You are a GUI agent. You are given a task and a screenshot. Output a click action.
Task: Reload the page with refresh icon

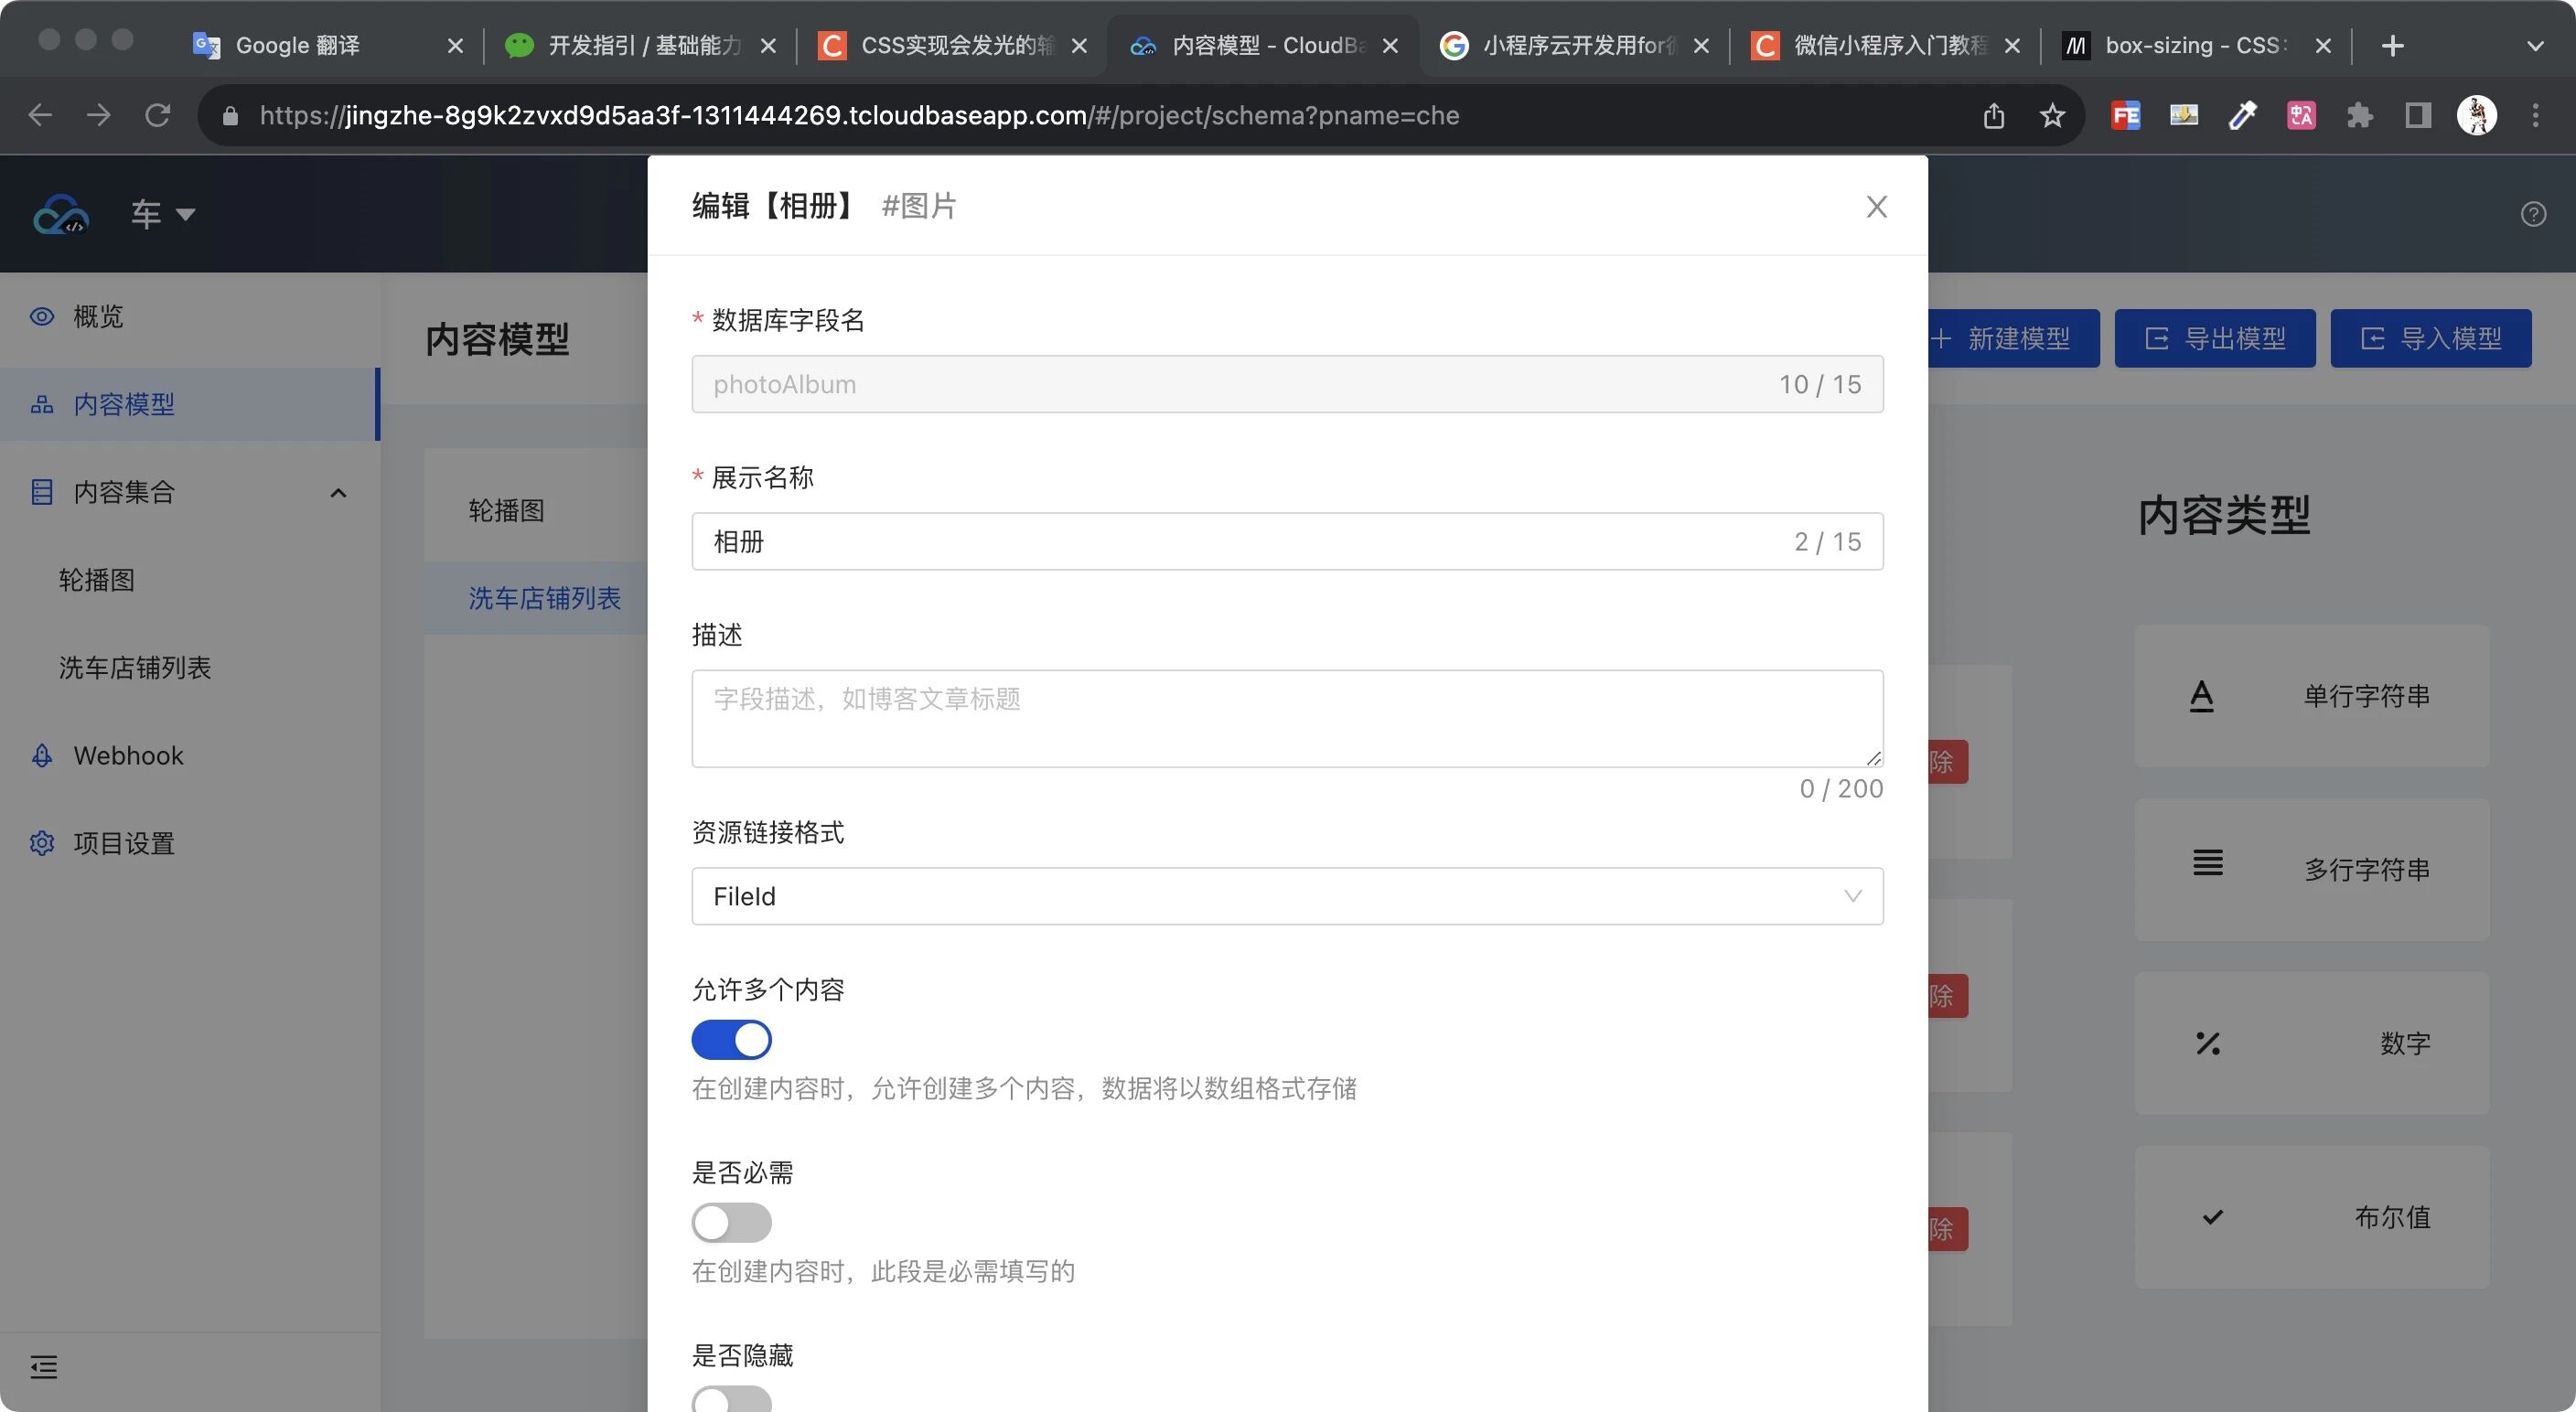pyautogui.click(x=157, y=116)
